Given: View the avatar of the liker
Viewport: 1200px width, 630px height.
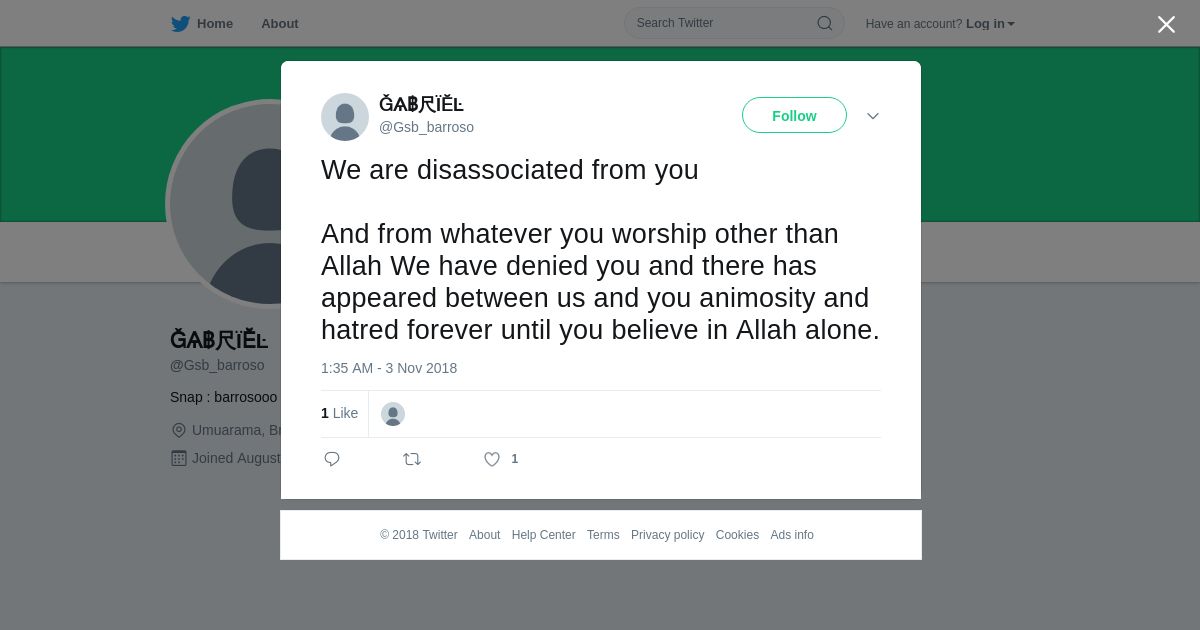Looking at the screenshot, I should [x=393, y=414].
